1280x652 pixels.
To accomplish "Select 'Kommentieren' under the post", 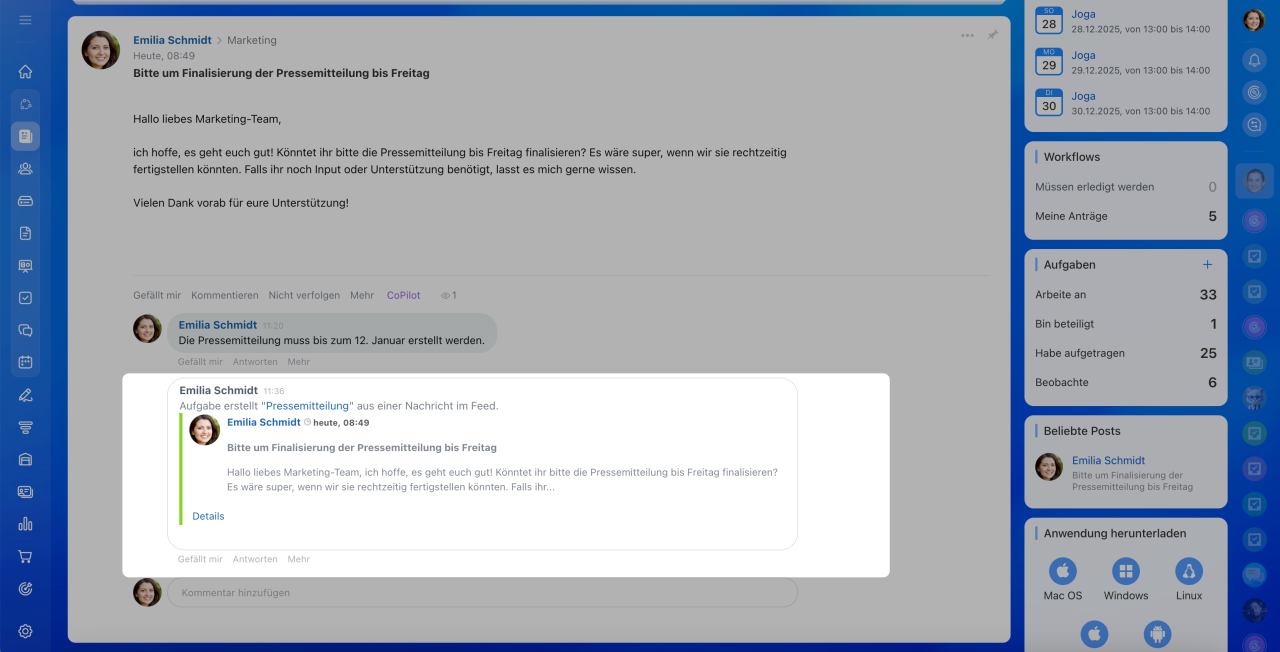I will pyautogui.click(x=225, y=295).
